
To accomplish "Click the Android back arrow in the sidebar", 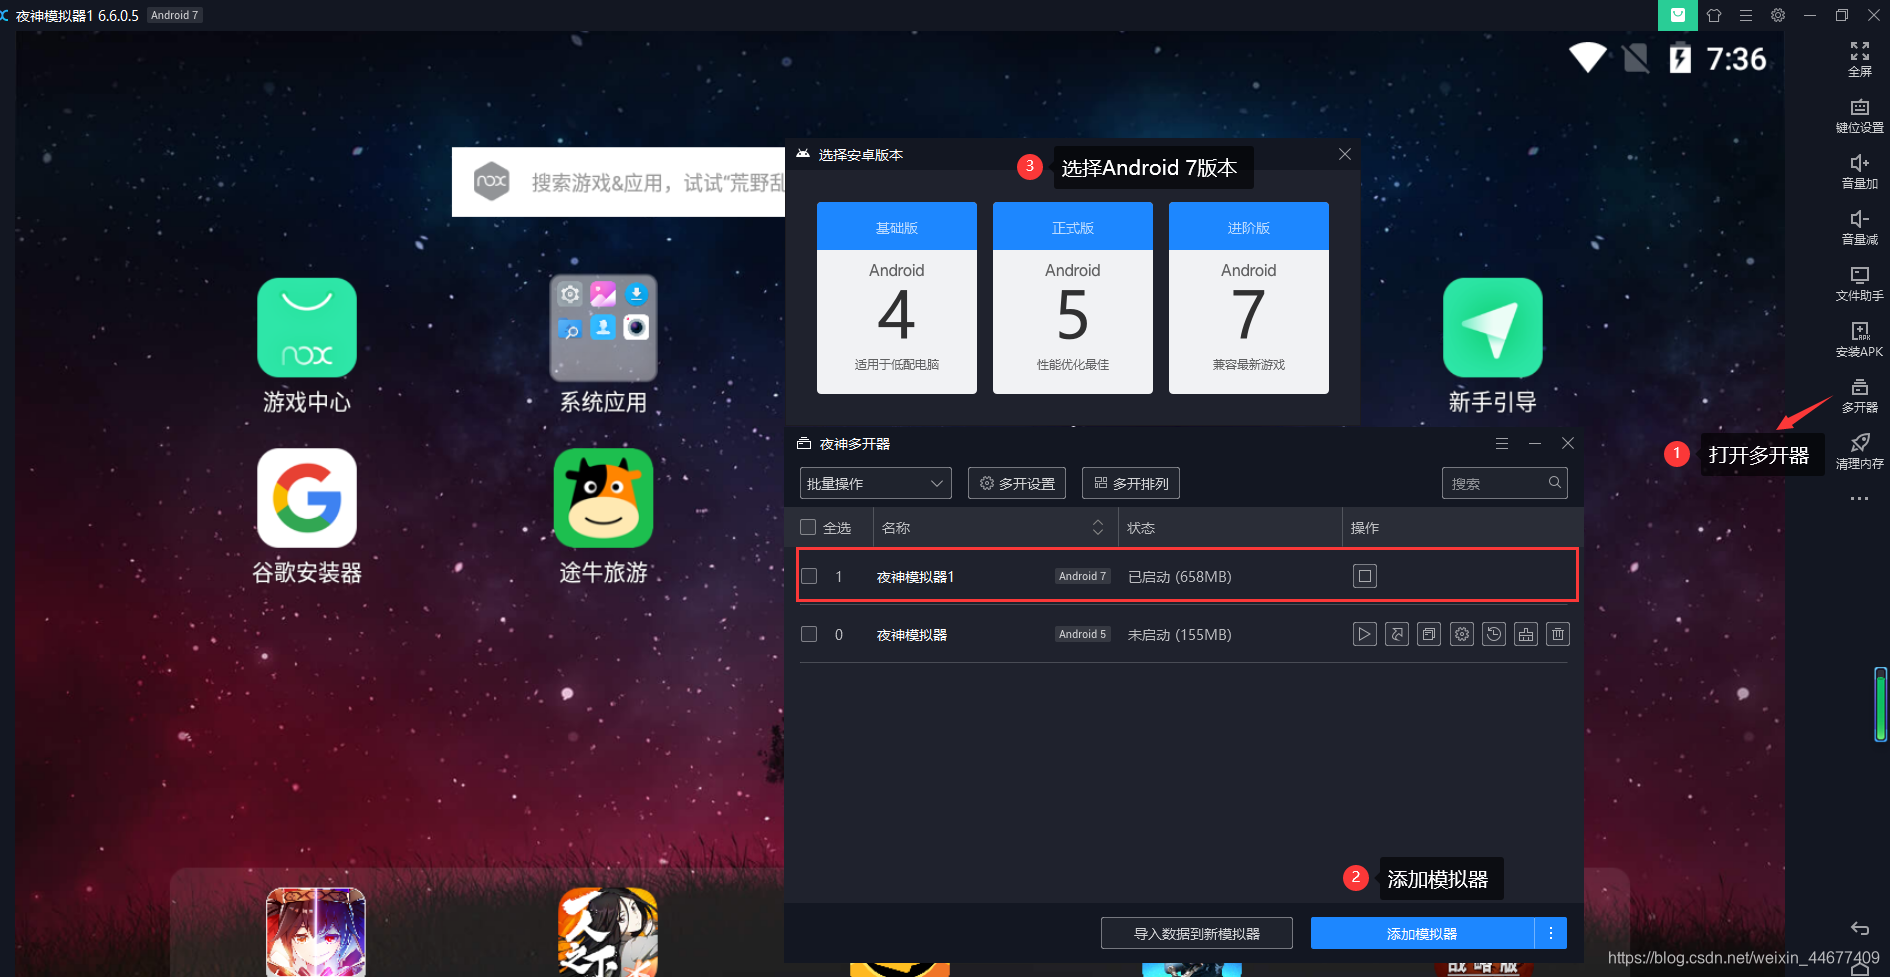I will [1860, 929].
